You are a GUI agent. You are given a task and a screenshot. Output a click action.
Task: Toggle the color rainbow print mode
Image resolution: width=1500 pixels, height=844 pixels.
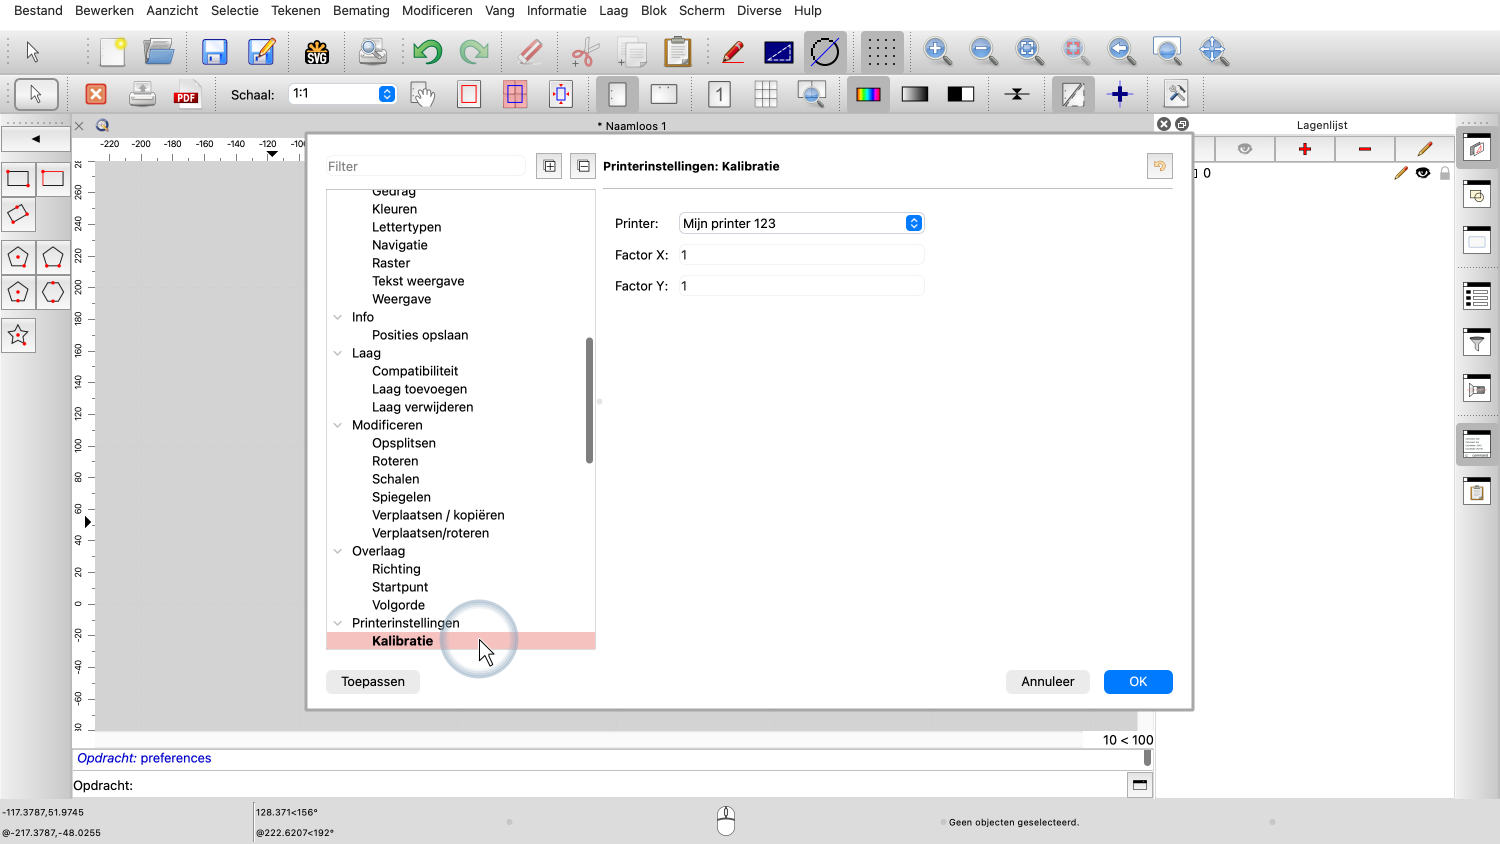tap(868, 94)
